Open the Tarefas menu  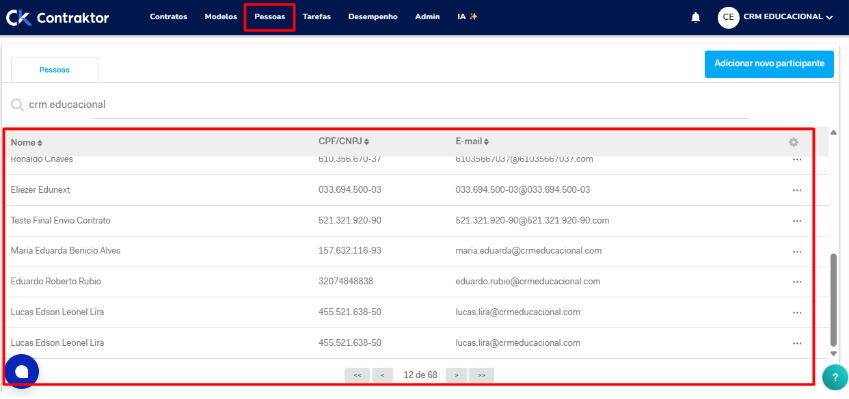(x=317, y=17)
